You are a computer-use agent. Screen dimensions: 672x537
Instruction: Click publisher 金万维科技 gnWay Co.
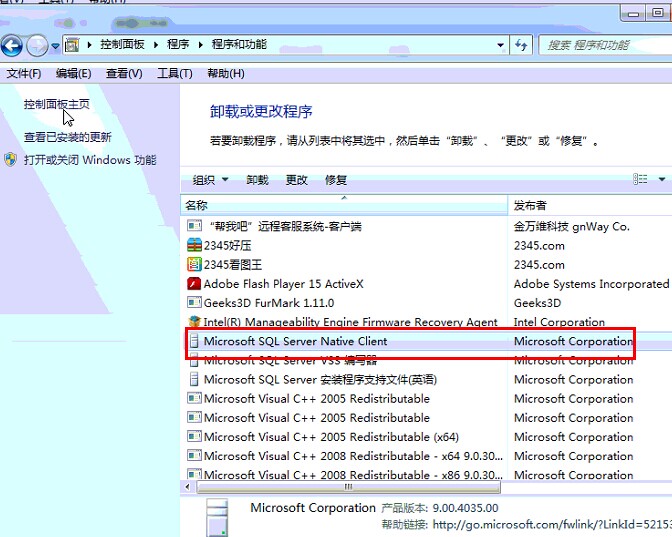(x=572, y=226)
